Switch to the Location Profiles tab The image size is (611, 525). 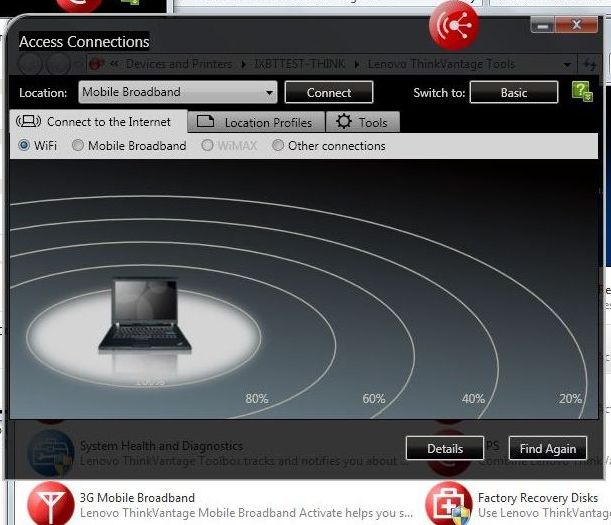(256, 122)
